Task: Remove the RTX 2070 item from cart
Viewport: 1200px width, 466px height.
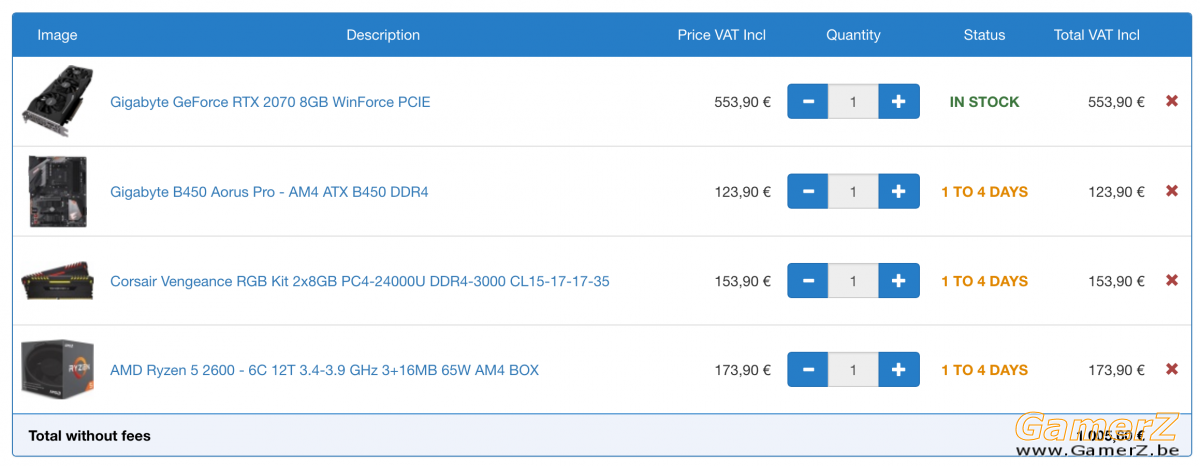Action: coord(1172,101)
